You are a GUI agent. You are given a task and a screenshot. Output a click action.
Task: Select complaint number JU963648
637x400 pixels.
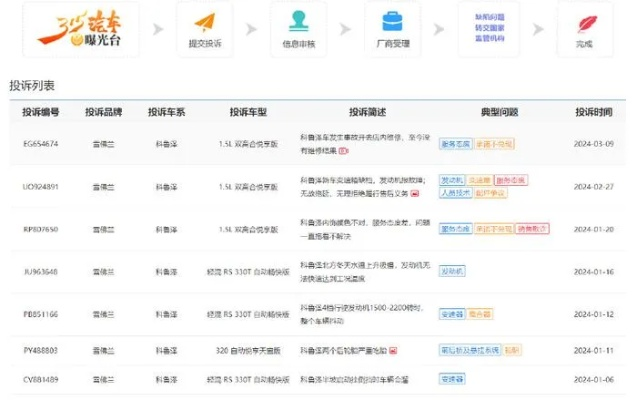click(x=41, y=272)
